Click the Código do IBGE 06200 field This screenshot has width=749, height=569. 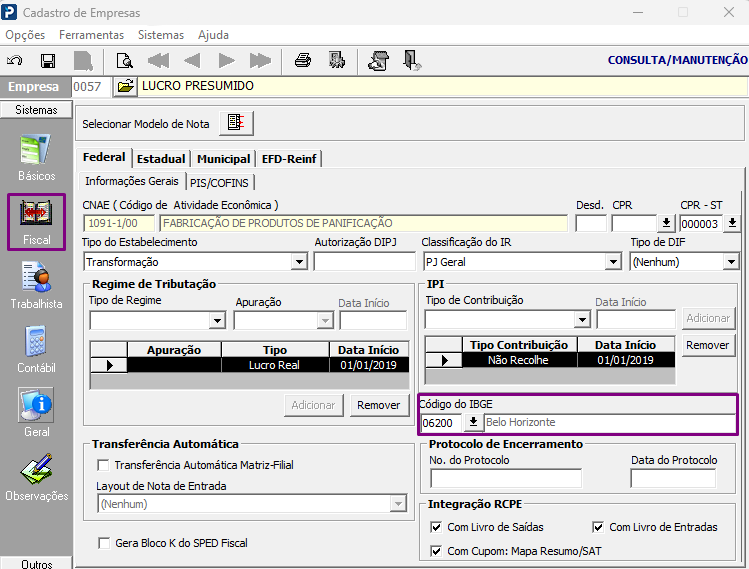tap(441, 423)
